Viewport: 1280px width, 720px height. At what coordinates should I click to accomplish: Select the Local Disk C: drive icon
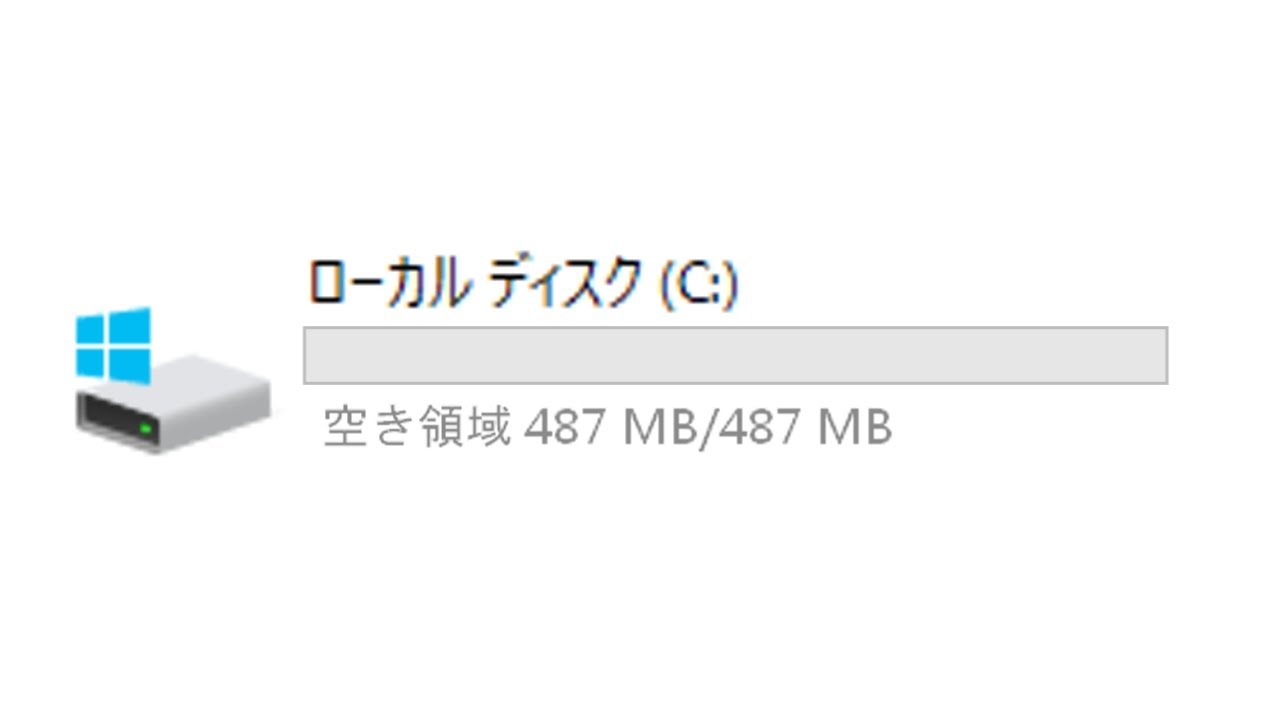[172, 380]
